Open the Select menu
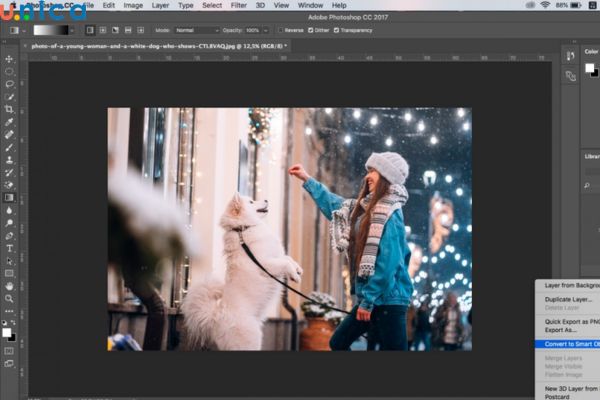The image size is (600, 400). (212, 5)
